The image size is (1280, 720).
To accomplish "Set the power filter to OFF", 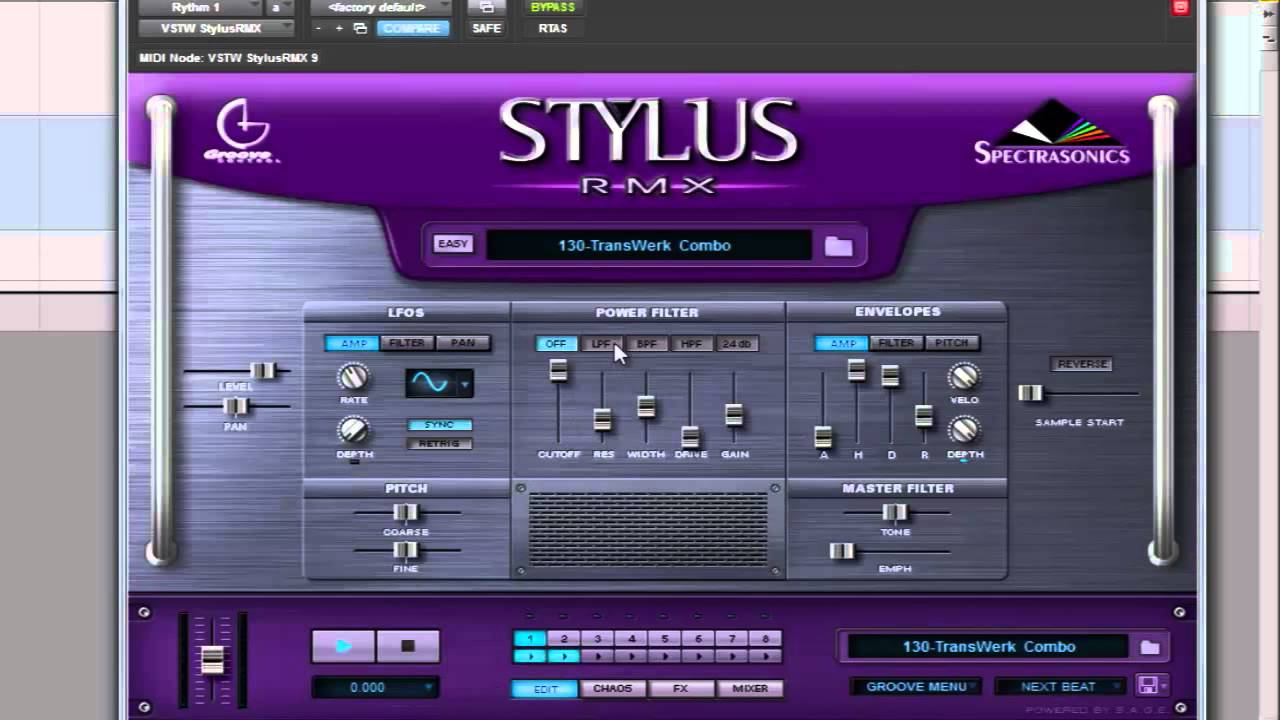I will pos(555,344).
